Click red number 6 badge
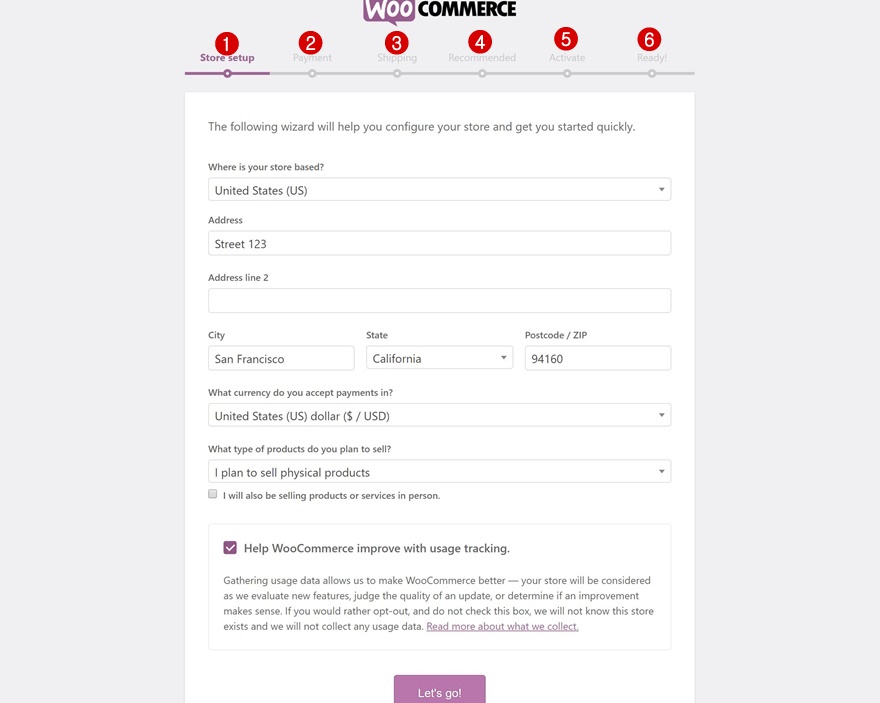This screenshot has width=880, height=703. point(650,39)
